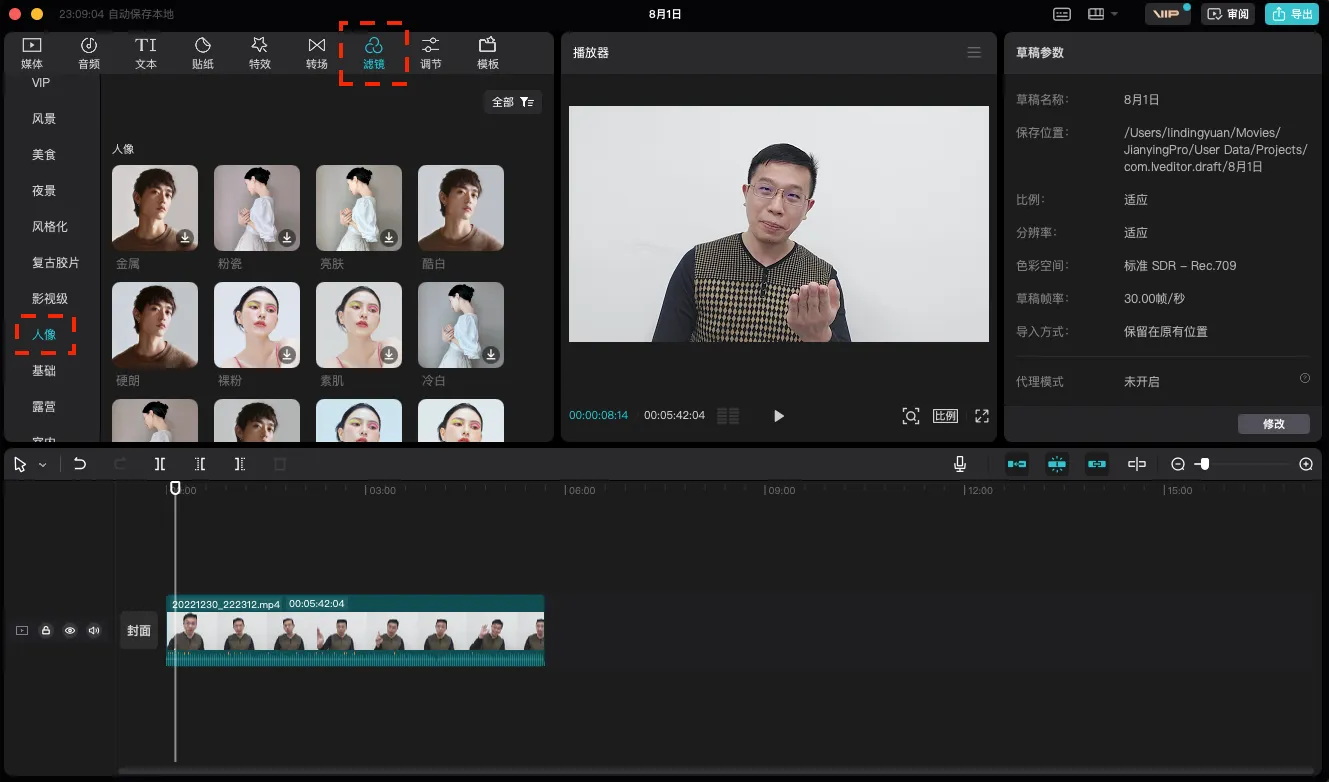Select the 影视级 filter category
1329x782 pixels.
click(50, 299)
